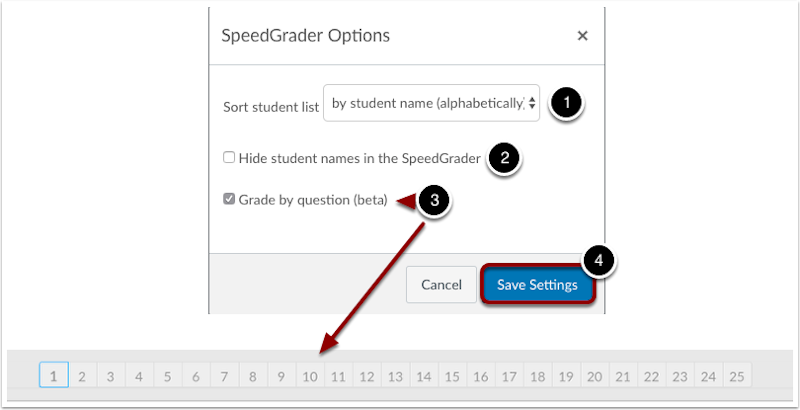This screenshot has height=410, width=800.
Task: Close the SpeedGrader Options dialog
Action: pos(582,36)
